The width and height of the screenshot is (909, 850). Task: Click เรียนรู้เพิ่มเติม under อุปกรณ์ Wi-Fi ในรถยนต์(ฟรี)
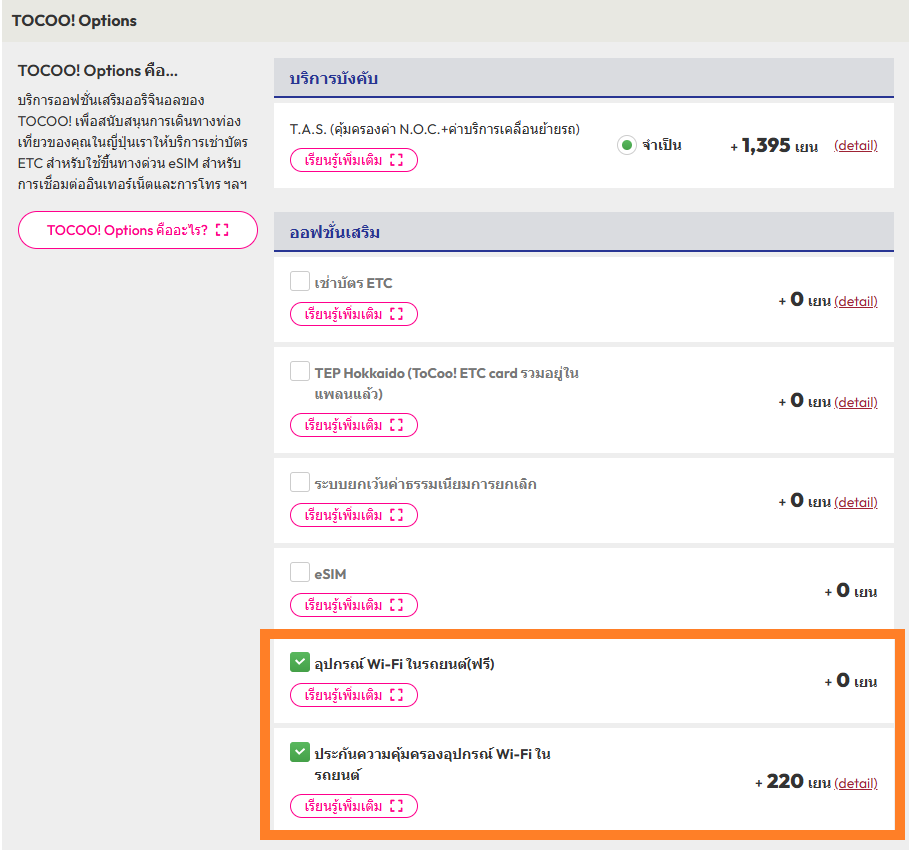pos(354,695)
